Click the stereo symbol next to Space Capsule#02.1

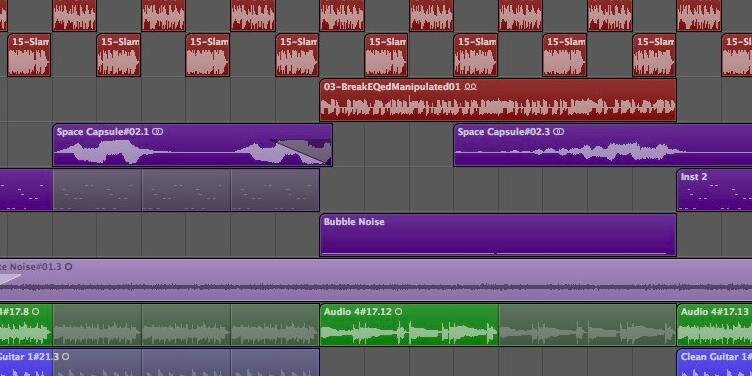tap(158, 131)
